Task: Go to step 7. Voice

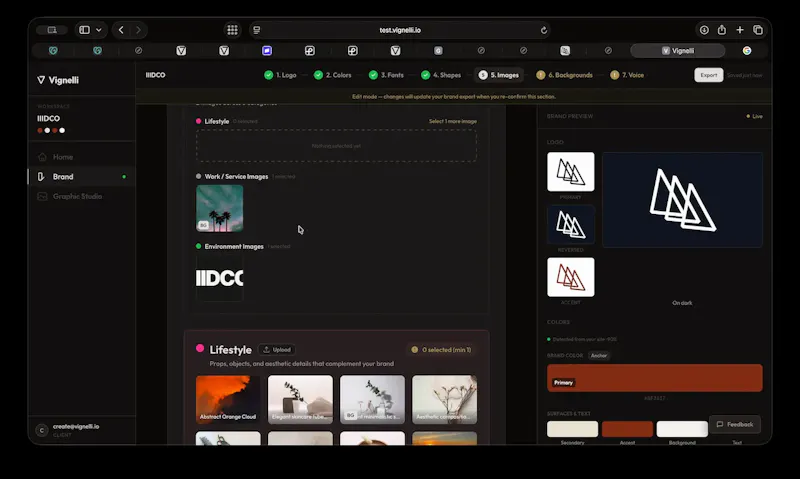Action: (627, 75)
